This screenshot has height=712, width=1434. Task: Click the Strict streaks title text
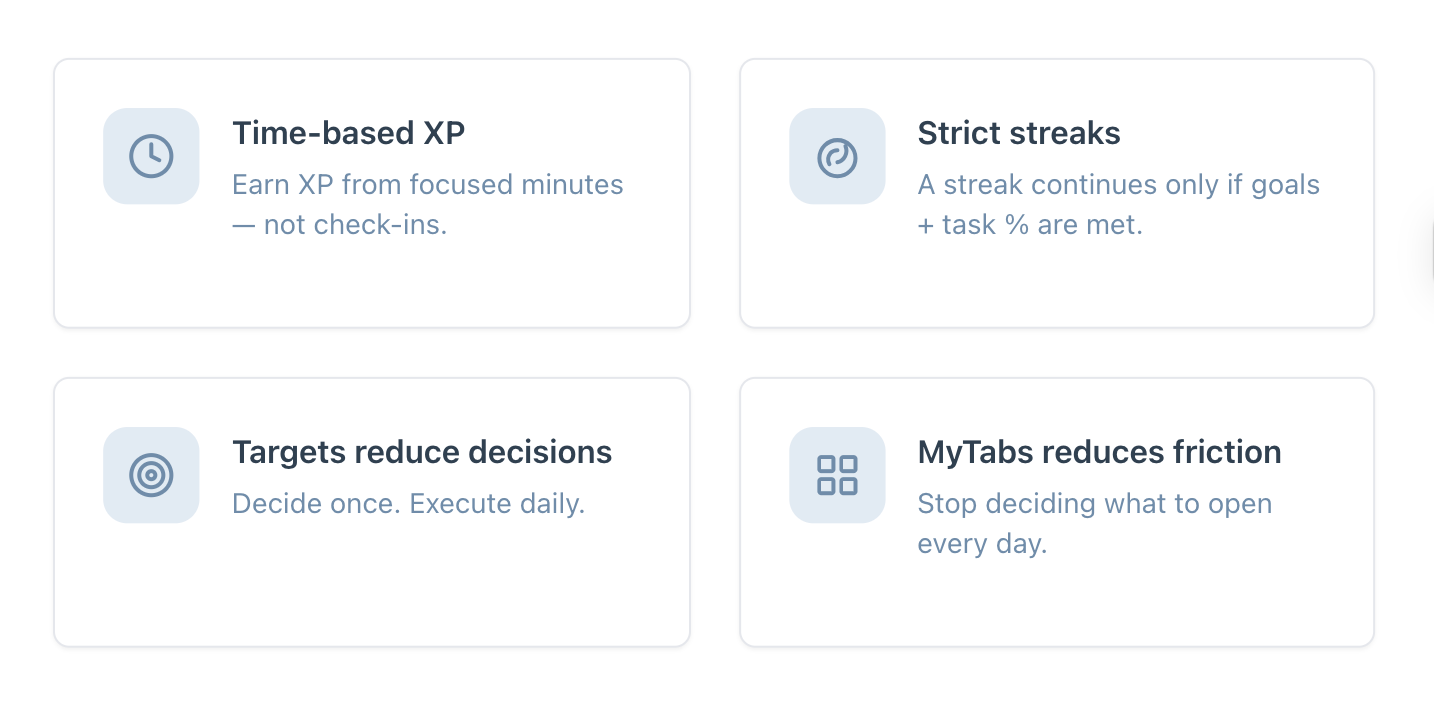pyautogui.click(x=1019, y=133)
